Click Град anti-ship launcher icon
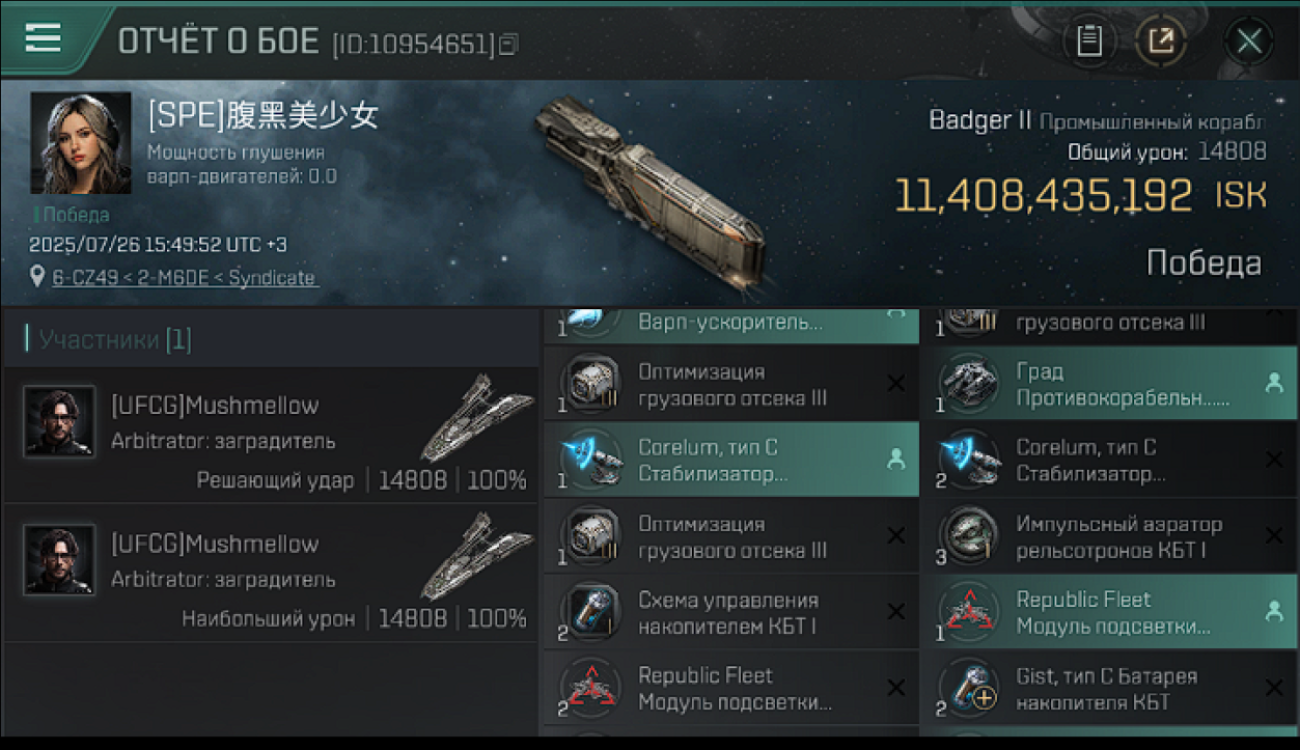1300x750 pixels. [969, 385]
